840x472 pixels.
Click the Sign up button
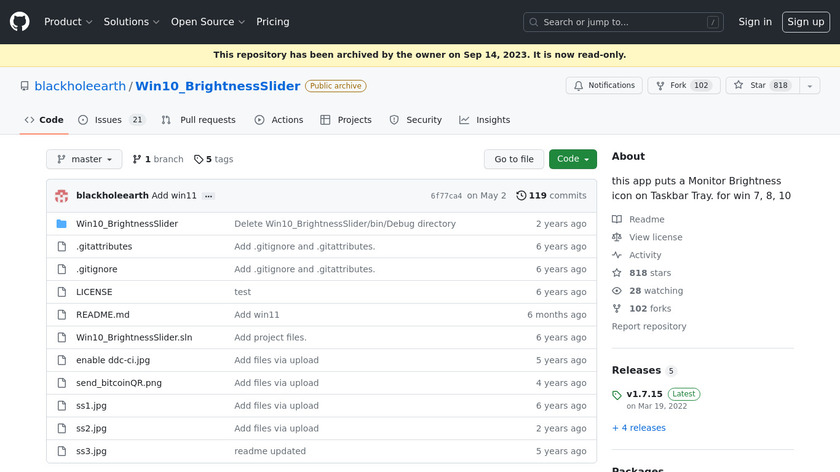click(x=805, y=22)
